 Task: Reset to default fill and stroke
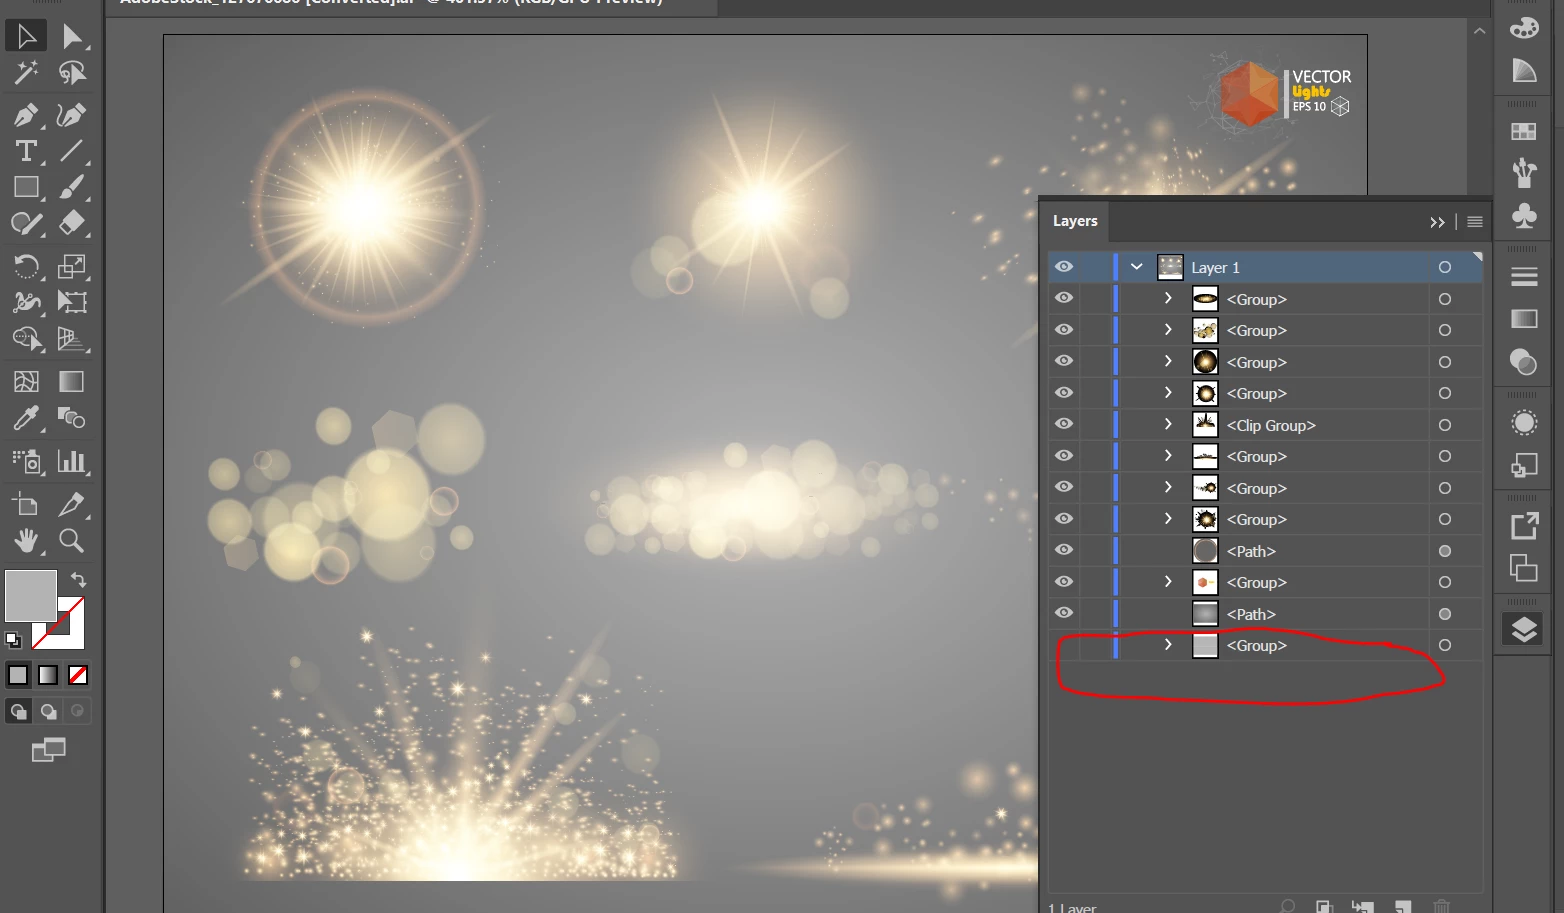coord(13,640)
